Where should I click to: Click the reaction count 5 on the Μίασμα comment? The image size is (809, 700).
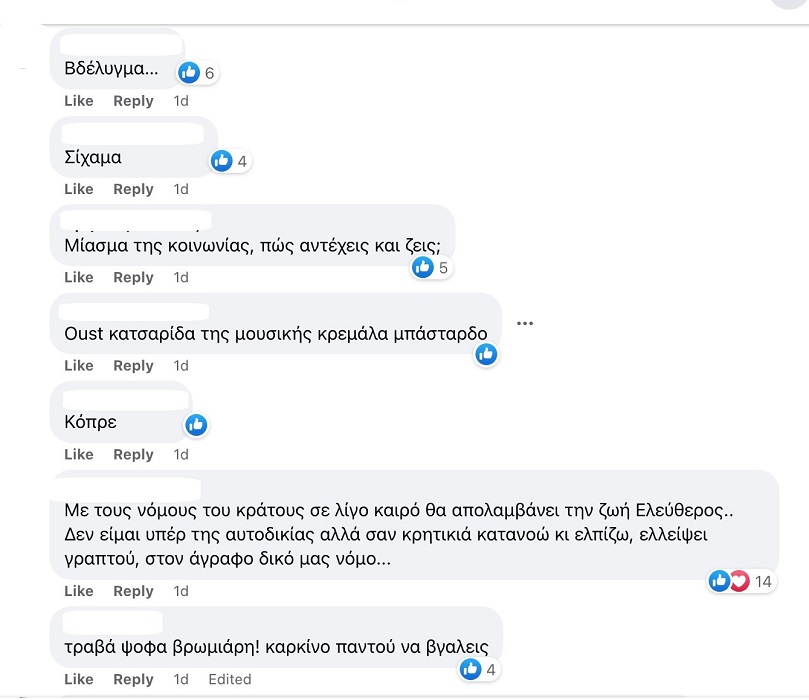point(442,266)
